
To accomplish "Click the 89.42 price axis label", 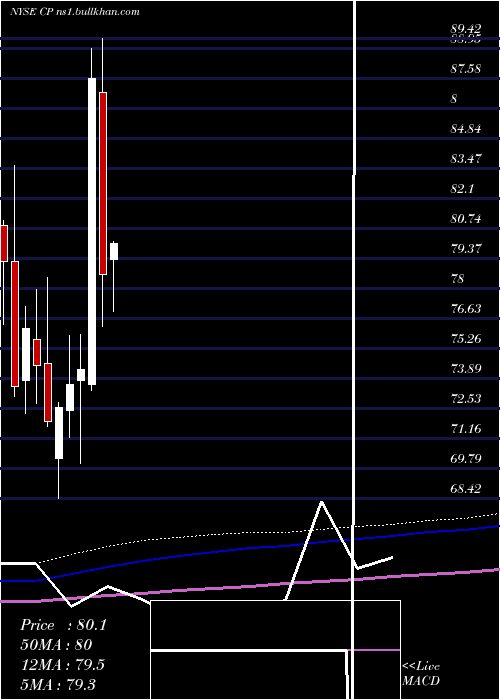I will 466,29.
